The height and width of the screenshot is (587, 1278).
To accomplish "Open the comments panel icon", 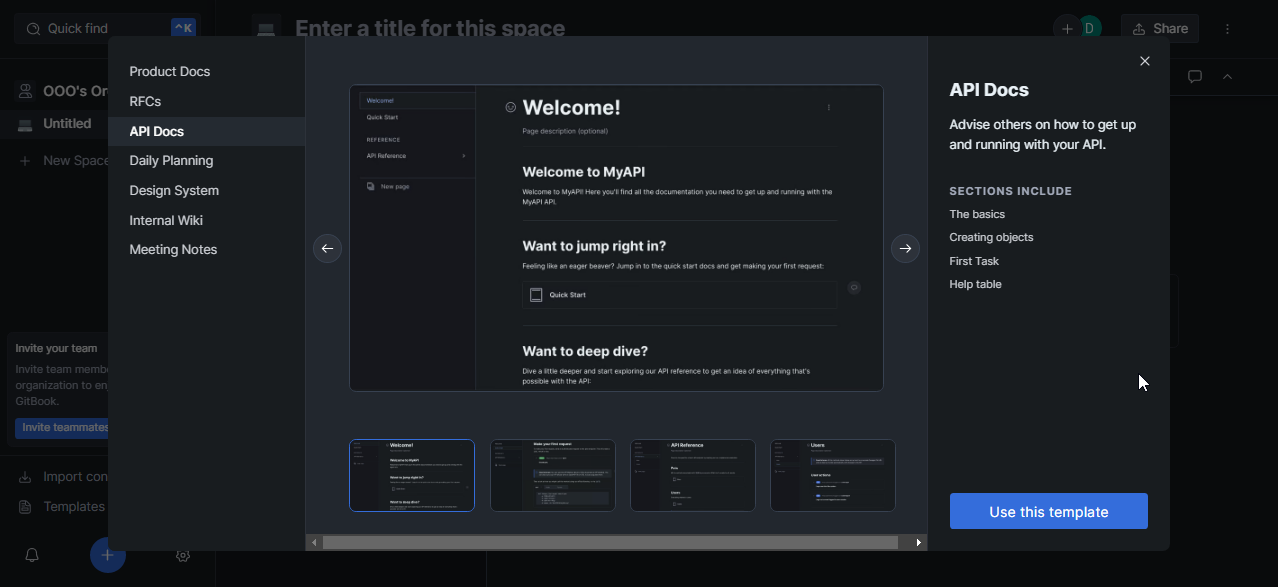I will click(1194, 77).
